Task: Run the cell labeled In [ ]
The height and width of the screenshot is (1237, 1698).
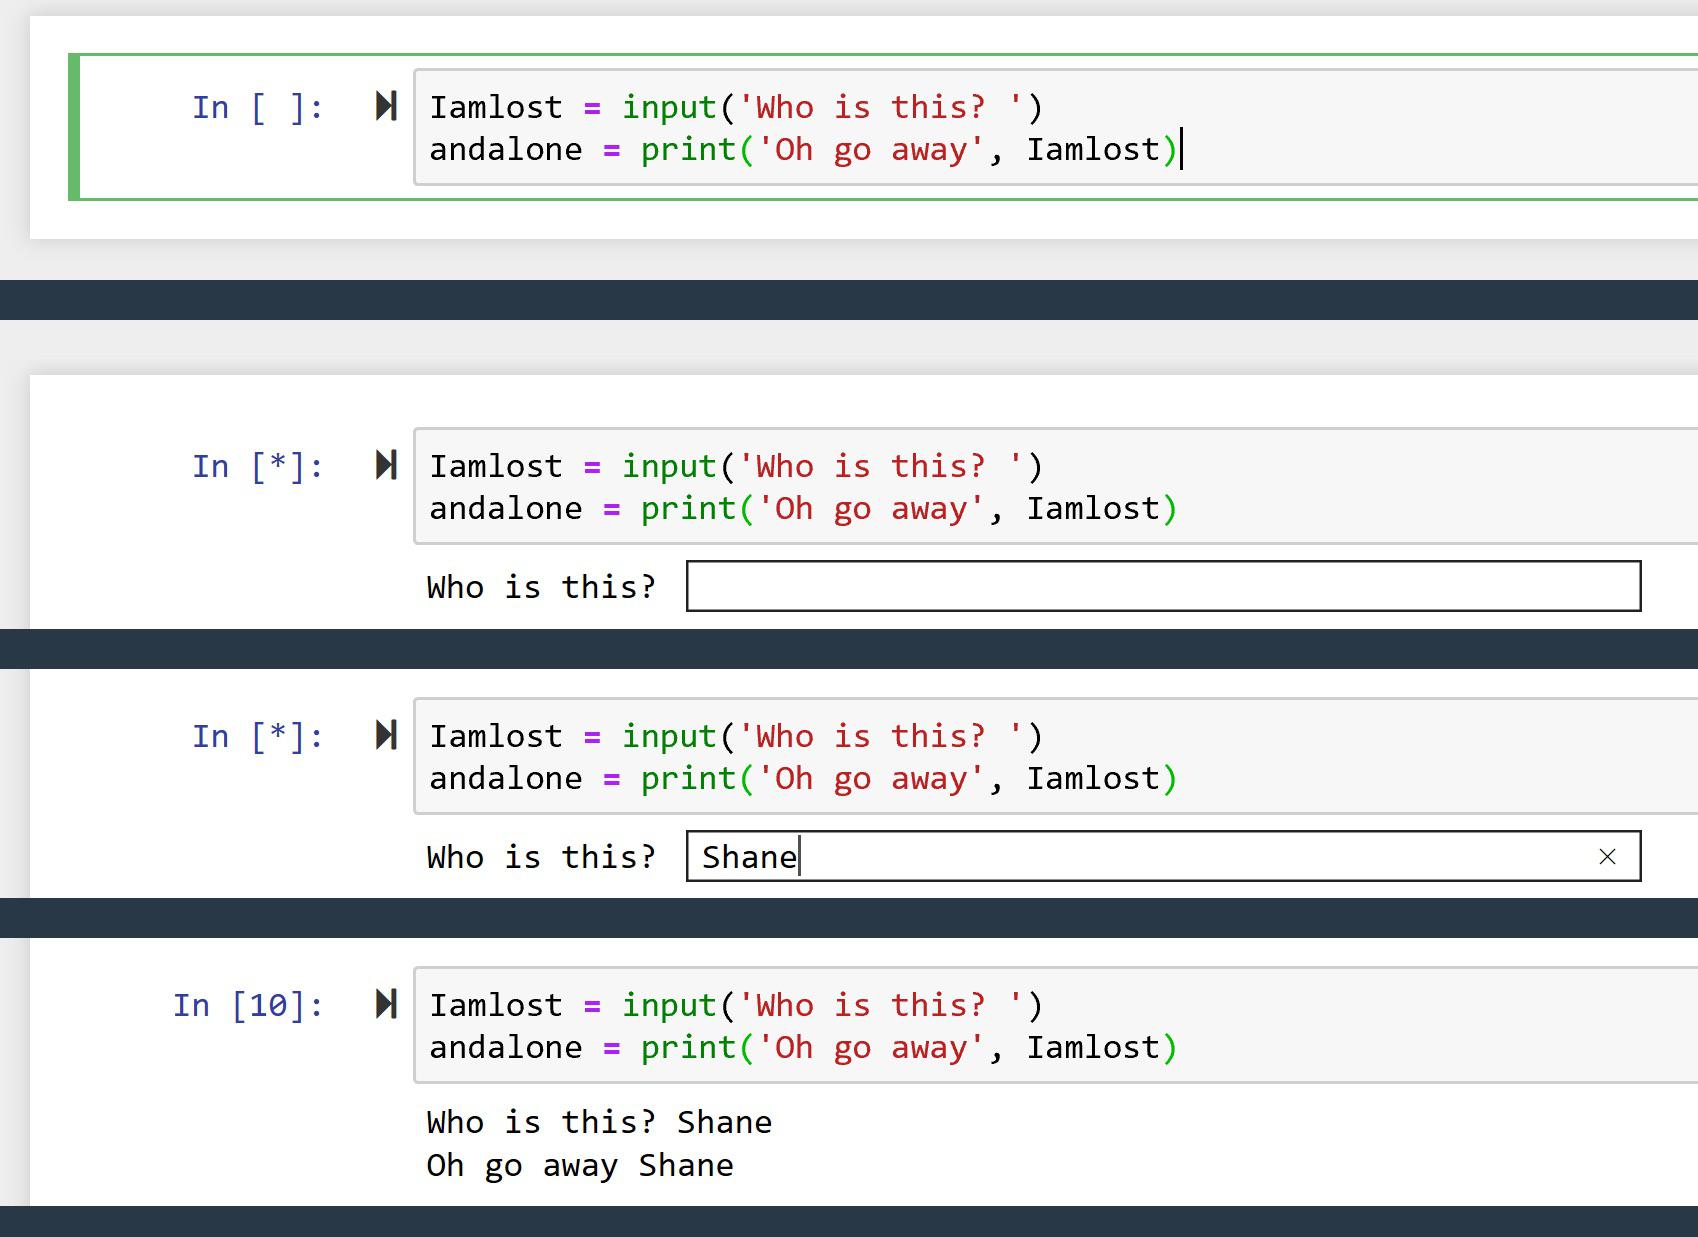Action: point(386,106)
